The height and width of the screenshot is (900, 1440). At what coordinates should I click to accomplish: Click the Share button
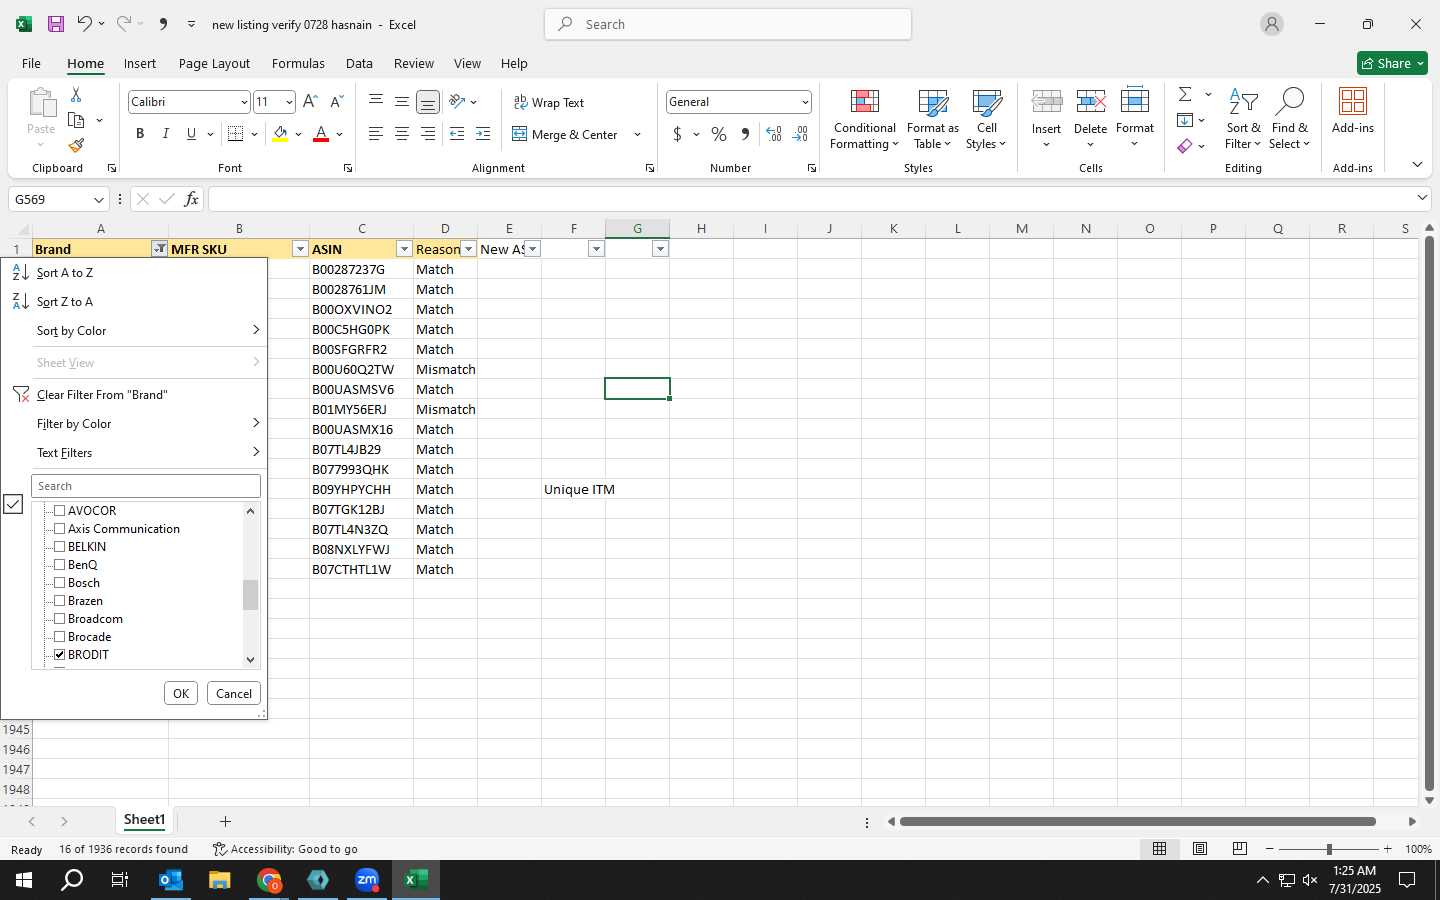pos(1392,63)
